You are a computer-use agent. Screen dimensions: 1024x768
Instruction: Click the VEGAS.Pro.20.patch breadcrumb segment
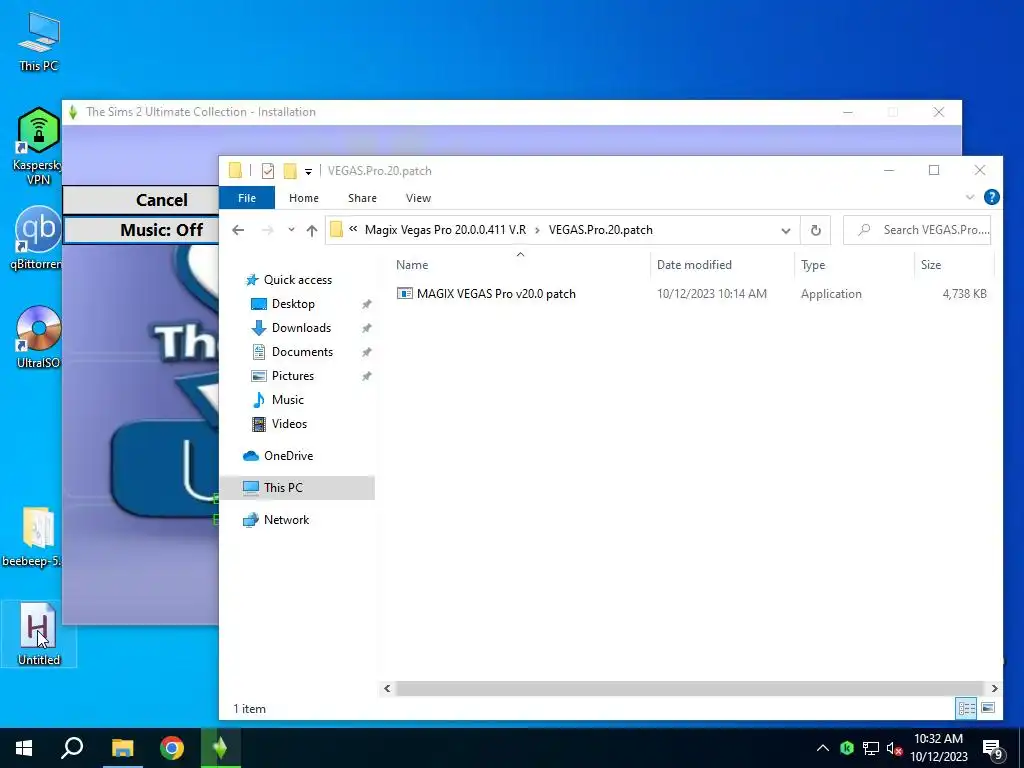click(601, 230)
